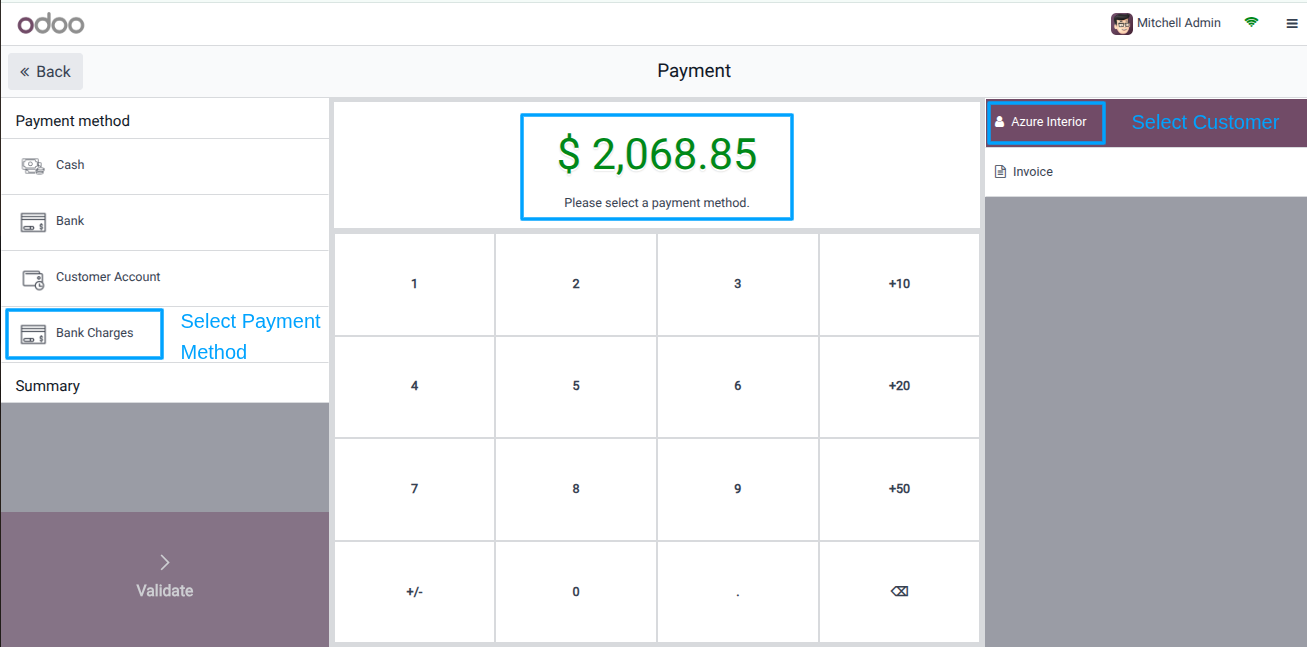
Task: Add 10 with the +10 key
Action: (x=899, y=284)
